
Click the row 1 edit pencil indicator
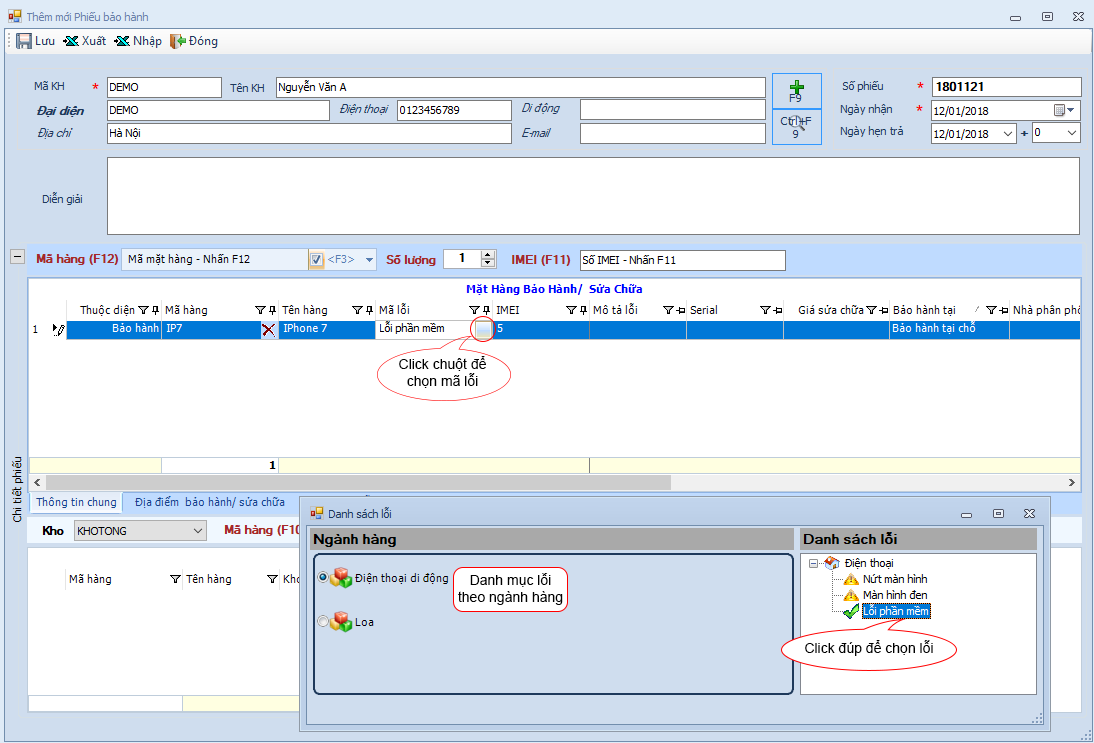click(x=59, y=329)
